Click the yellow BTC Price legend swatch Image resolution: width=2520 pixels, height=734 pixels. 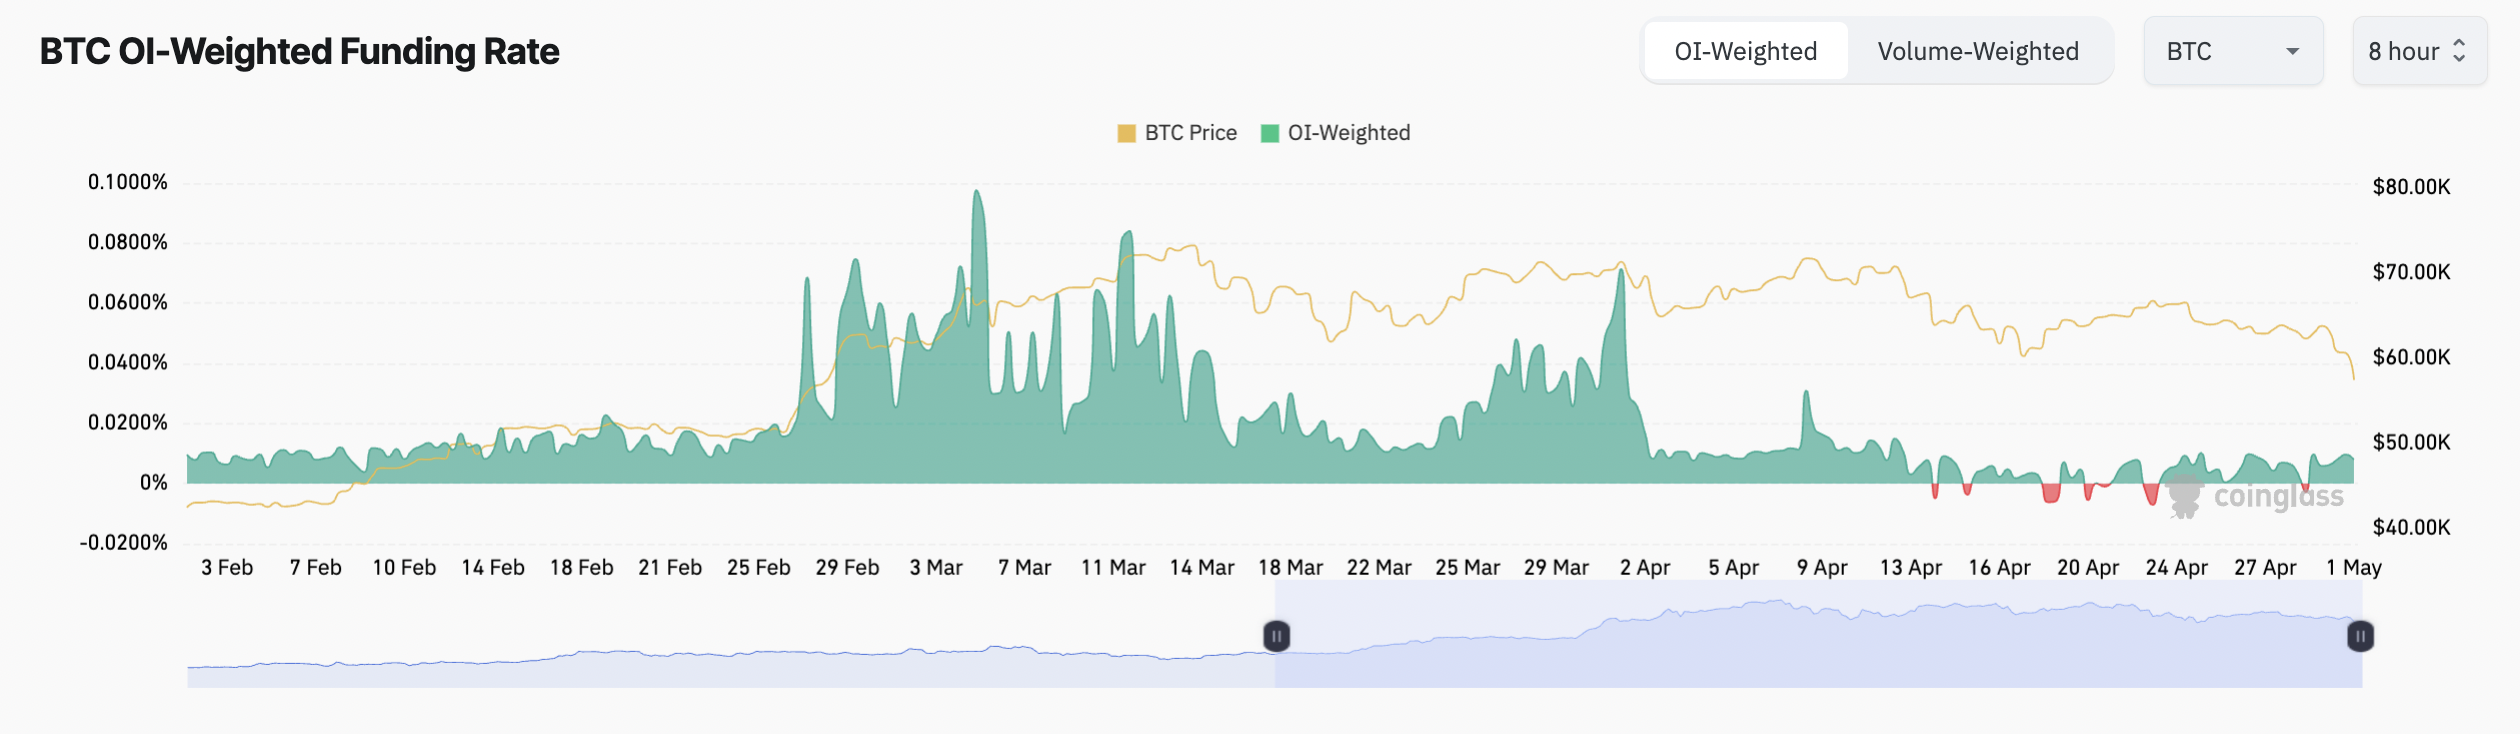coord(1126,134)
